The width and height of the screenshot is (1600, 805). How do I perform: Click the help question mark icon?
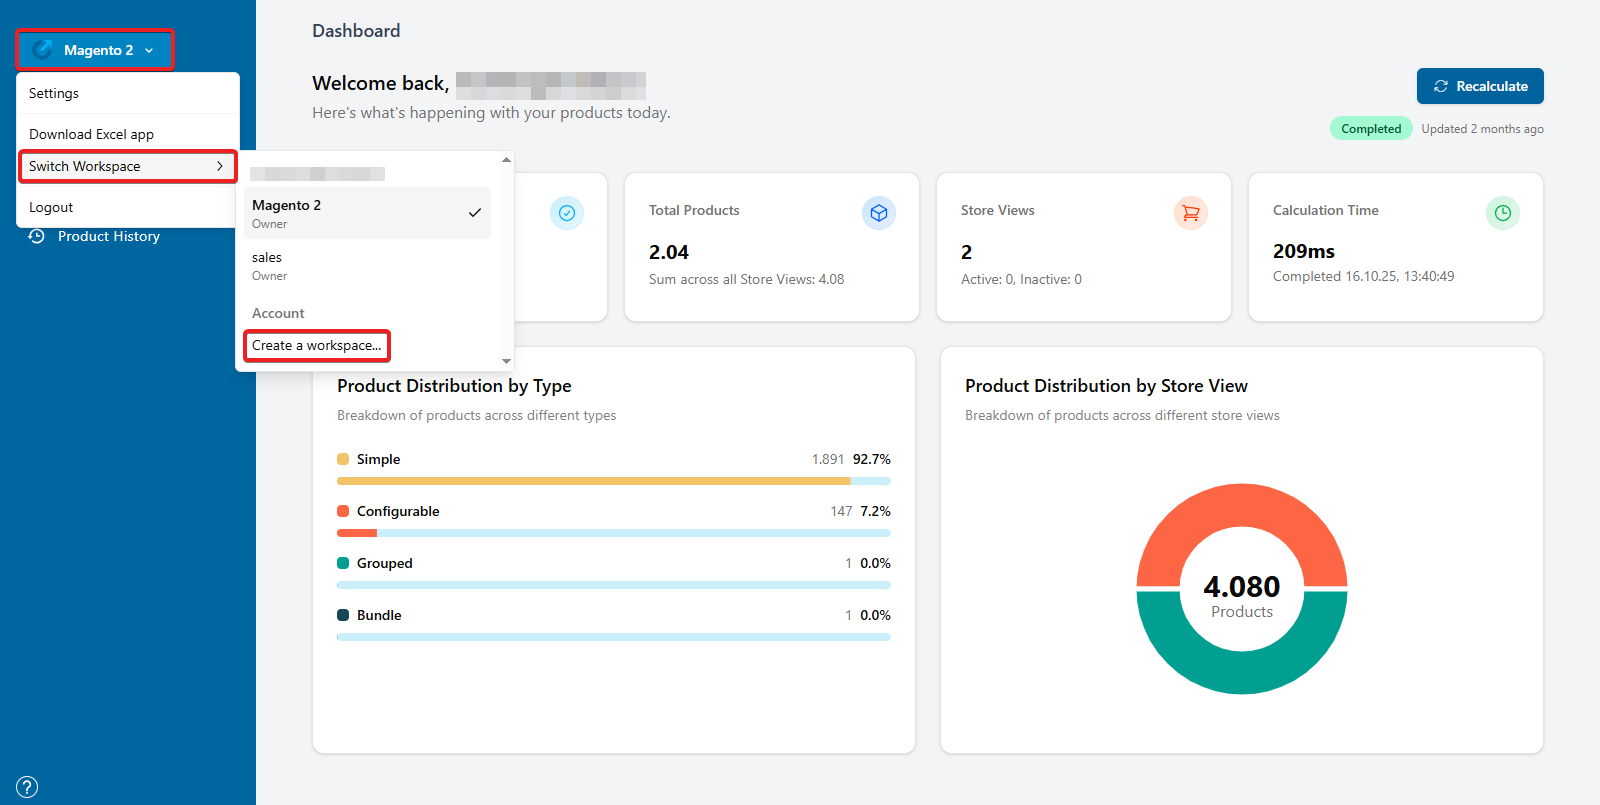pos(27,787)
